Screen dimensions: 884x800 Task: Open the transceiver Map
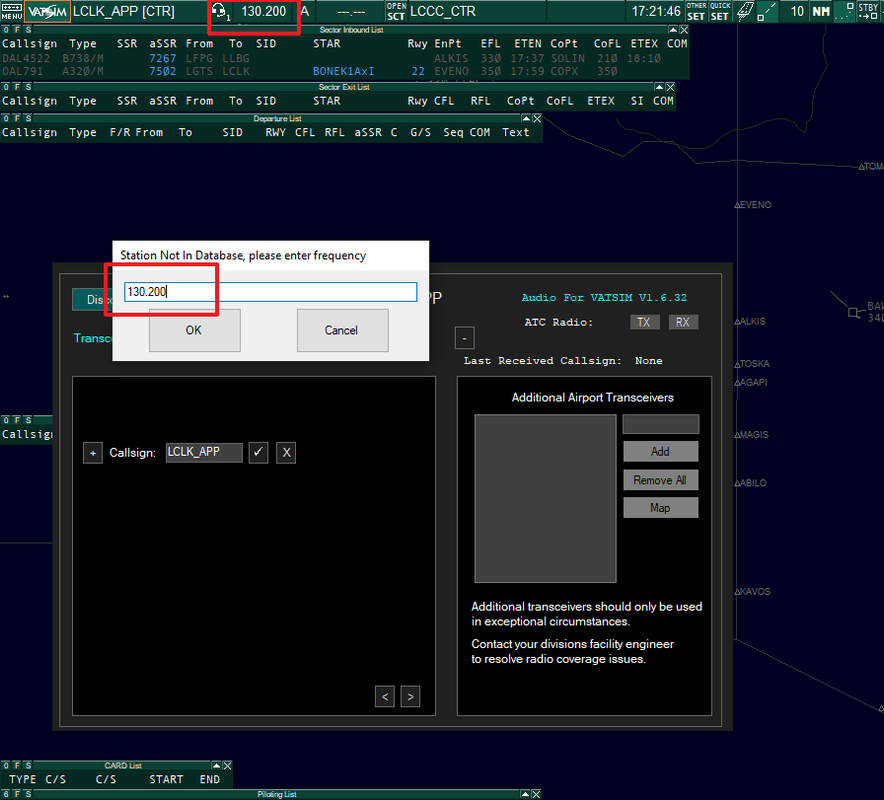click(x=661, y=508)
